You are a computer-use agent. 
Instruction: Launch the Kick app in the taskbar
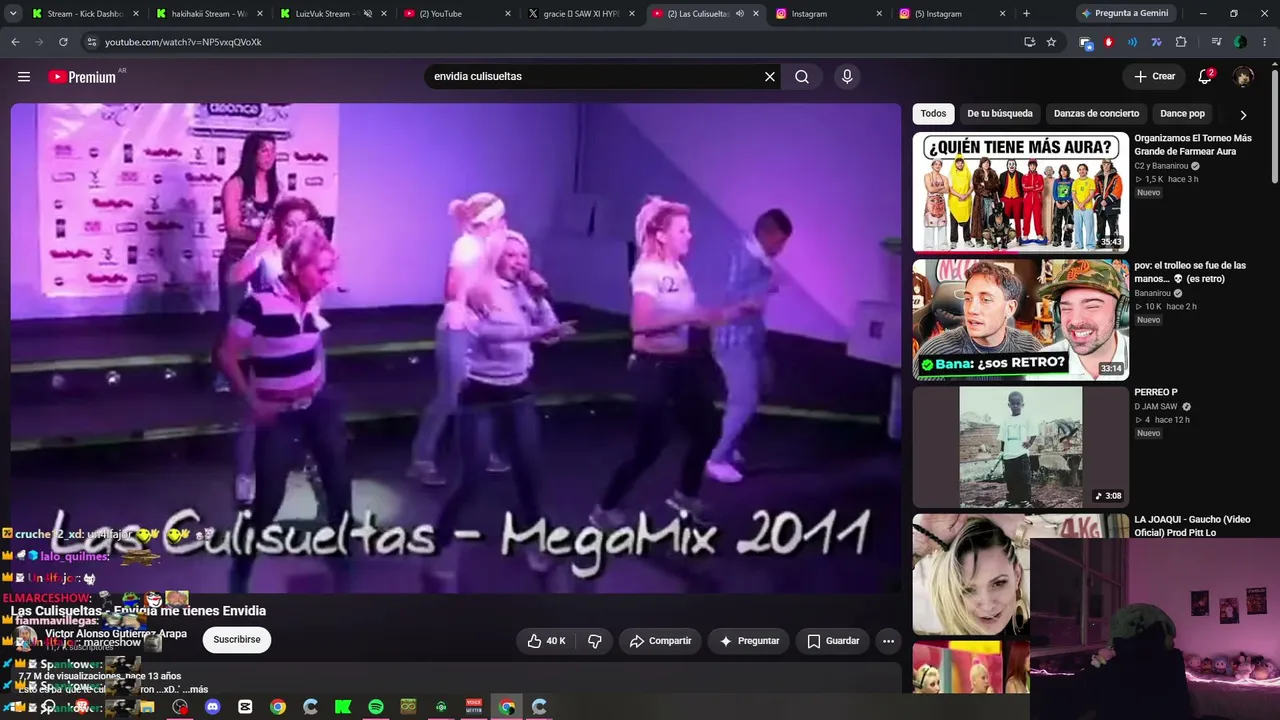[x=343, y=707]
